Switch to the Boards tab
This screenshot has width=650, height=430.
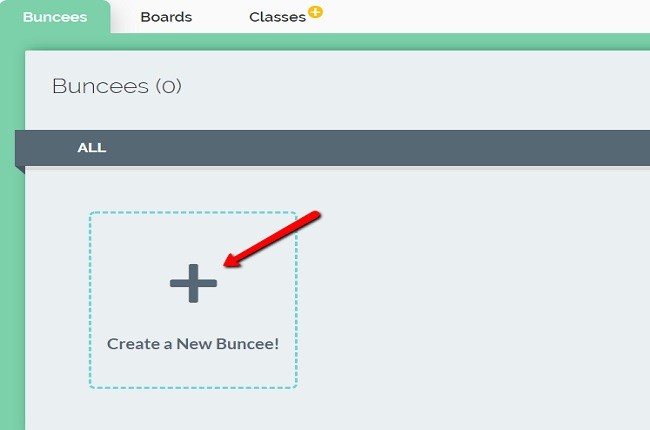point(166,17)
